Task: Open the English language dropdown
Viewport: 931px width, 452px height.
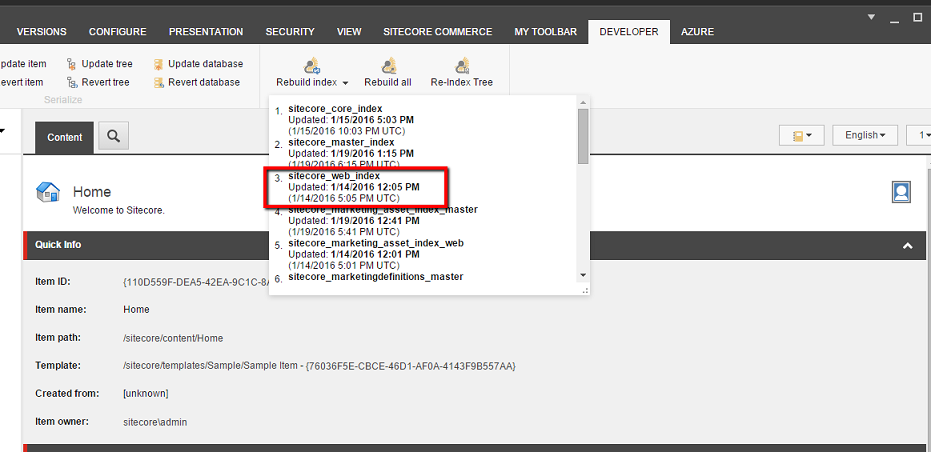Action: [x=865, y=135]
